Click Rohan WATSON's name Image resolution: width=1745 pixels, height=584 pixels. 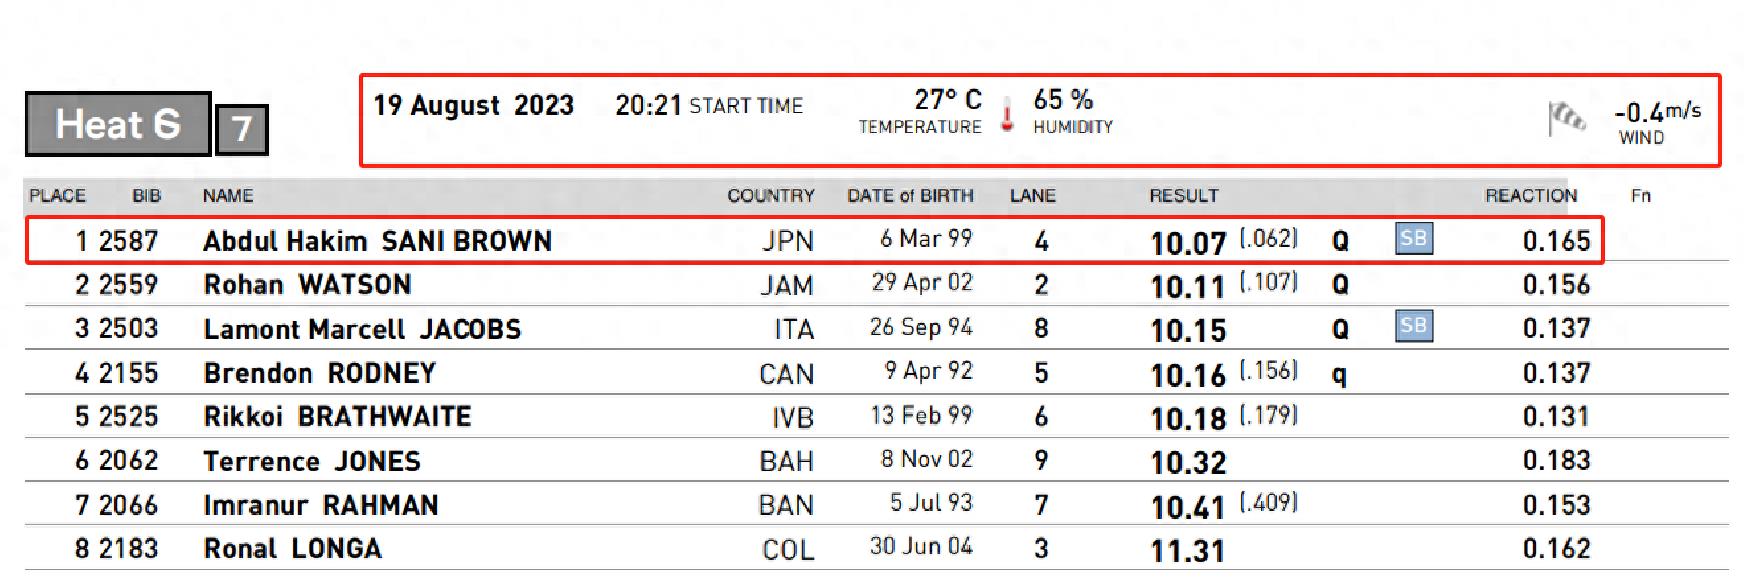(307, 285)
